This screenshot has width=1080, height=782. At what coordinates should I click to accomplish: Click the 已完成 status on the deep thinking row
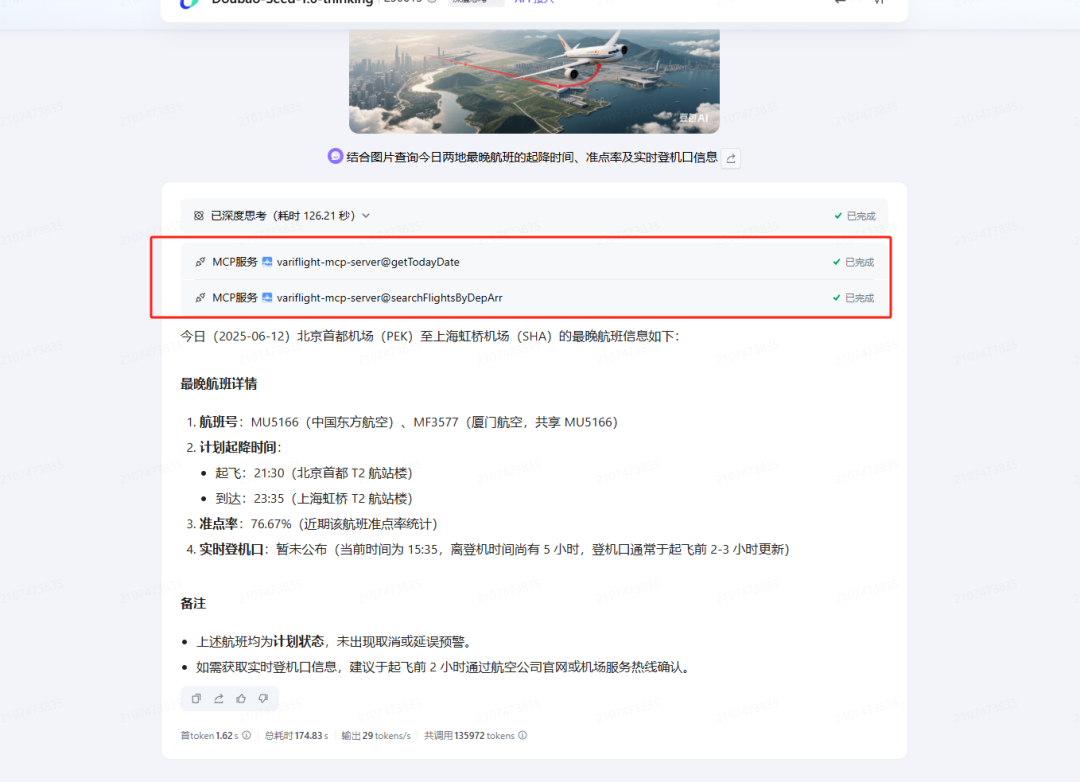click(x=854, y=216)
